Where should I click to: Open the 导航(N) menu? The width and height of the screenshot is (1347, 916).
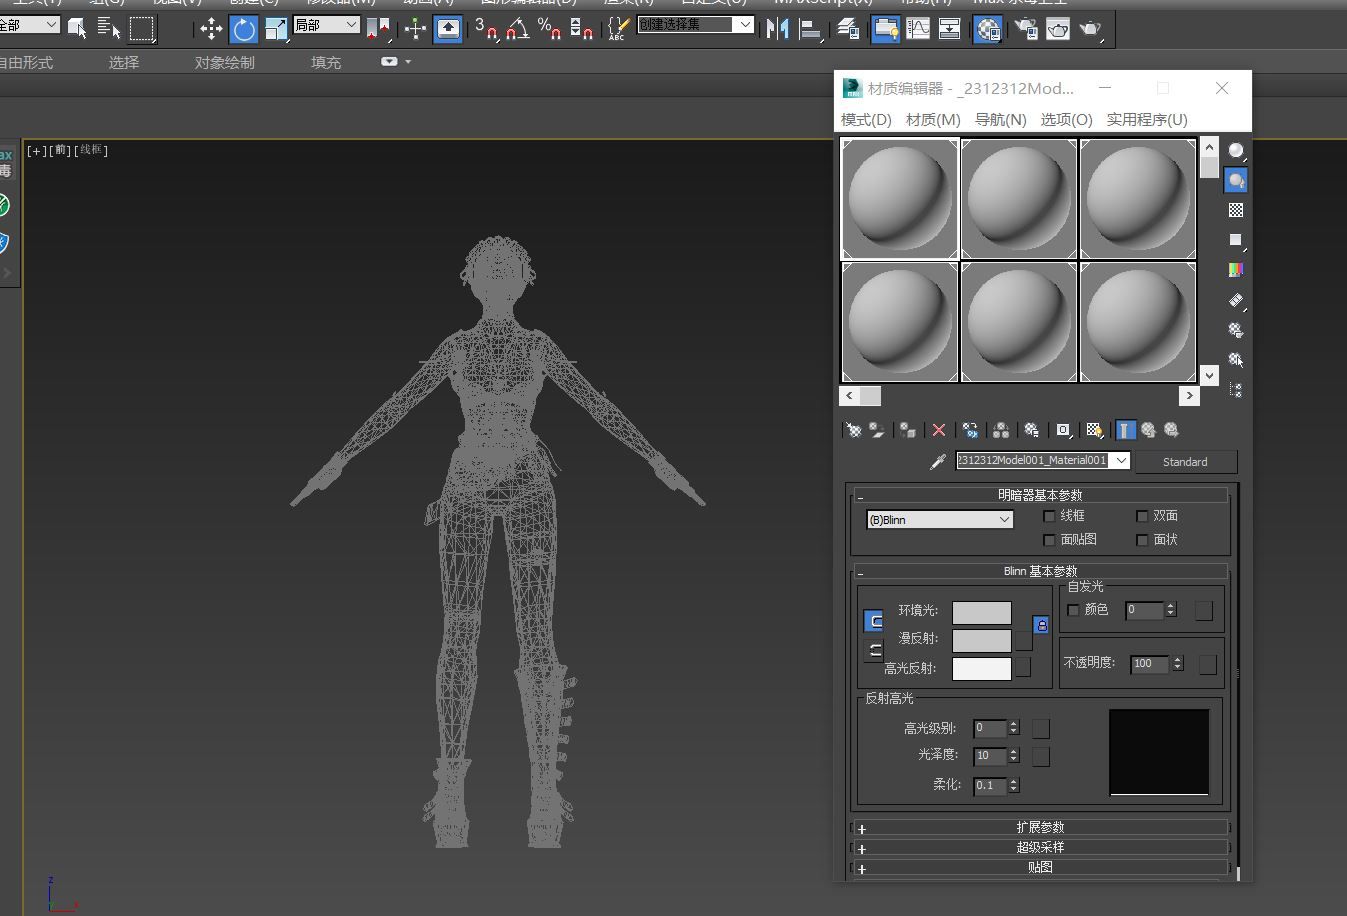pos(1001,120)
